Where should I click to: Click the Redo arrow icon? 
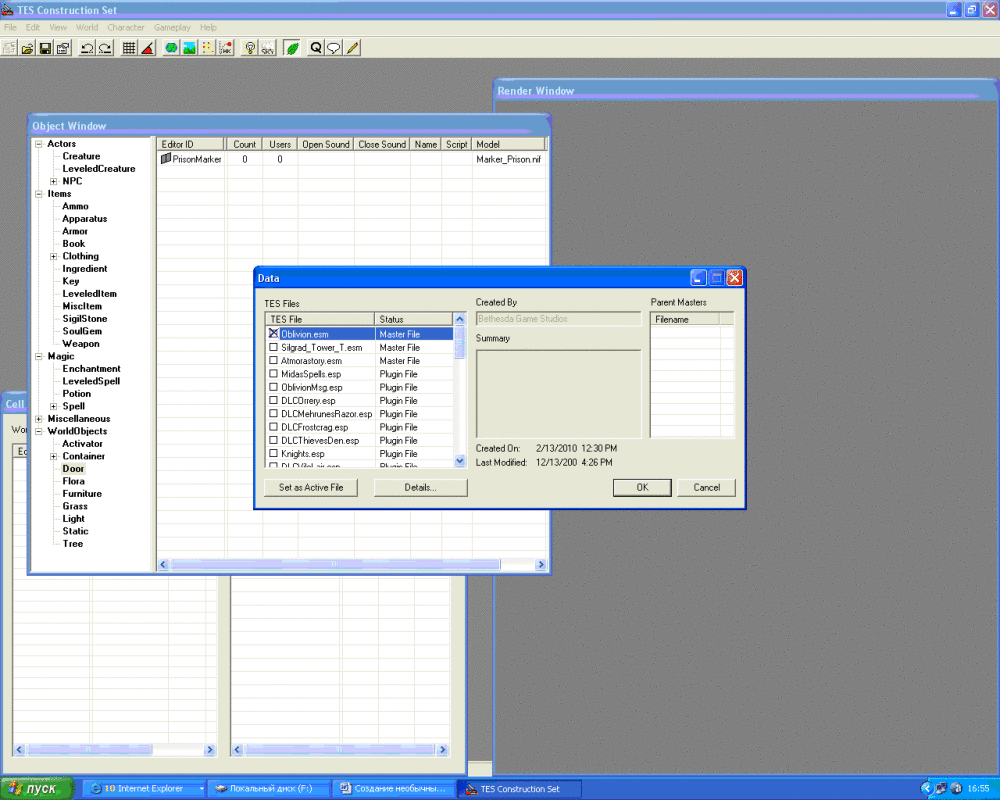point(105,48)
